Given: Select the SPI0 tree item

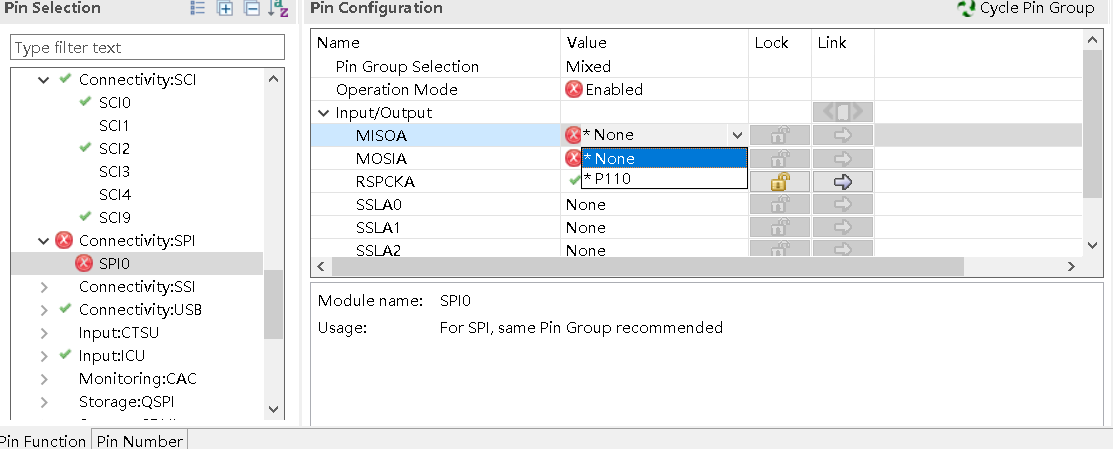Looking at the screenshot, I should point(115,264).
